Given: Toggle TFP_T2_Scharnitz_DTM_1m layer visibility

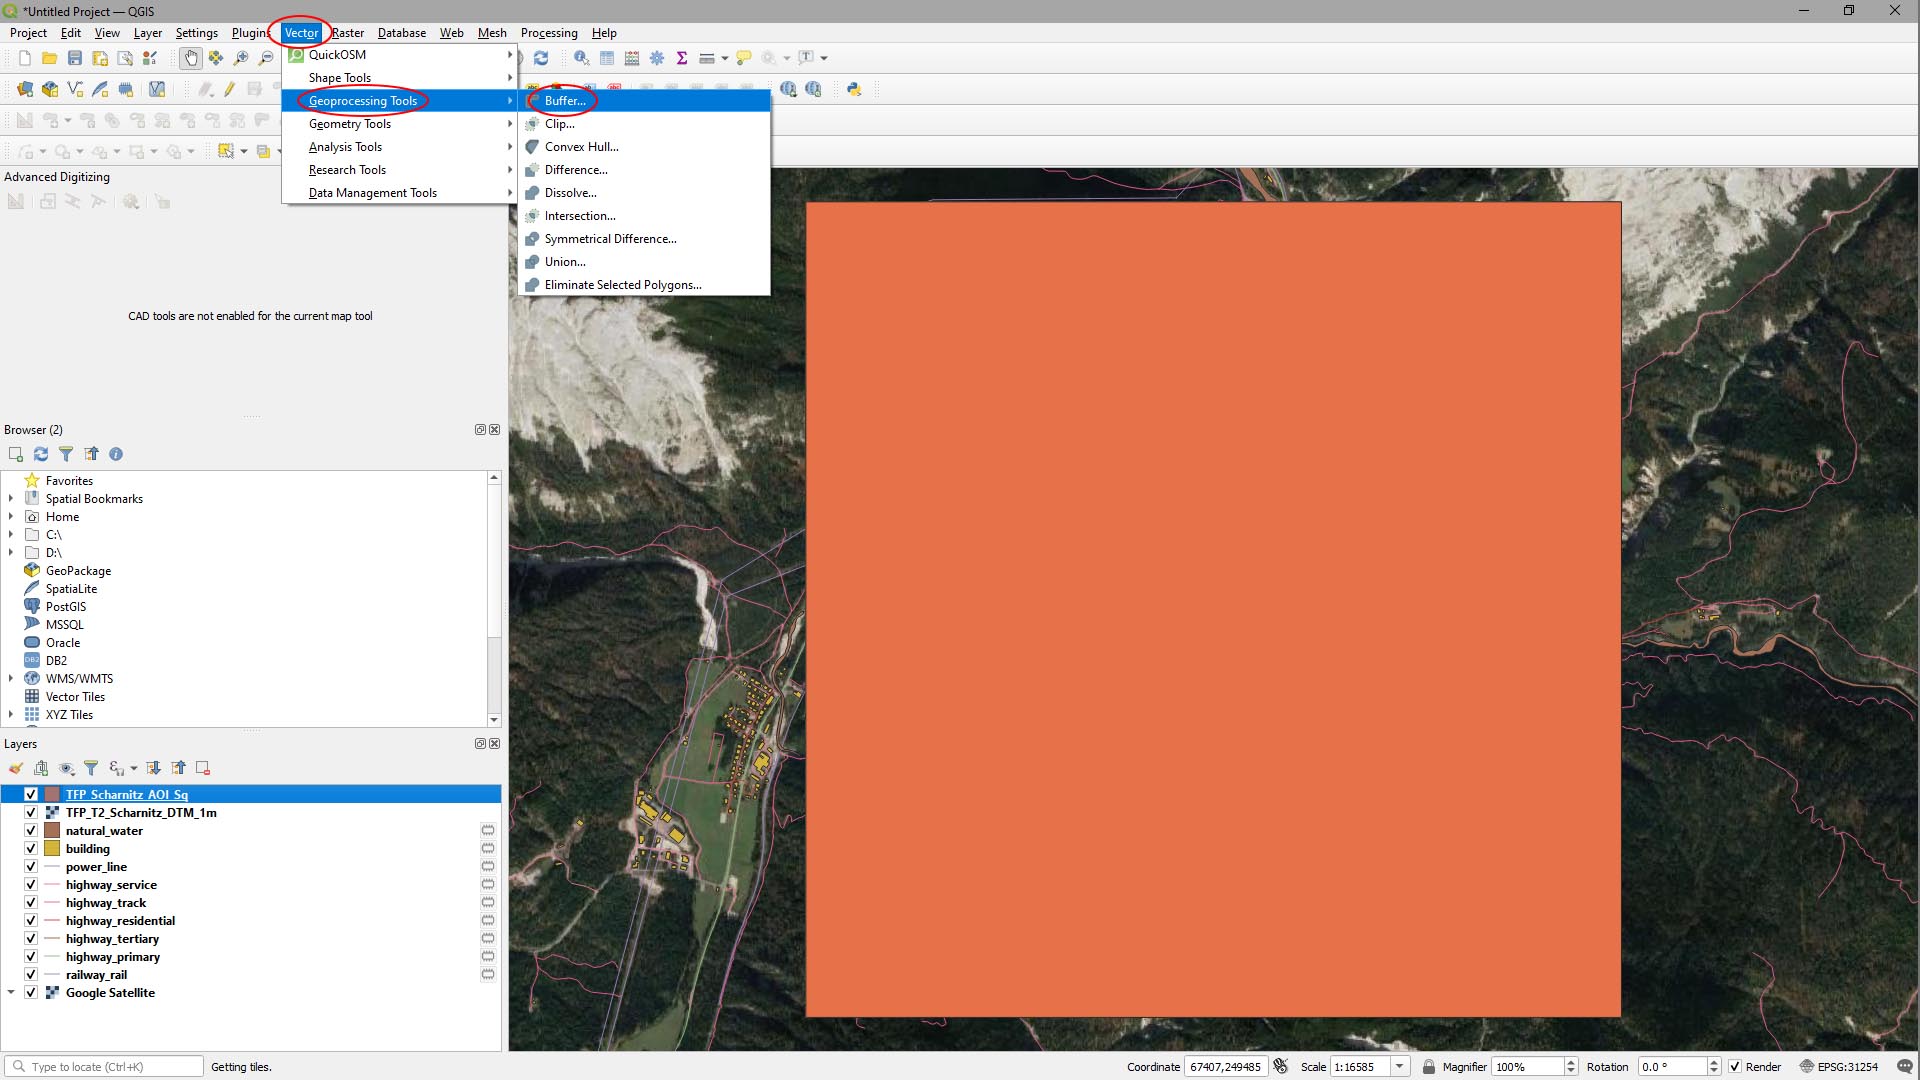Looking at the screenshot, I should [31, 812].
